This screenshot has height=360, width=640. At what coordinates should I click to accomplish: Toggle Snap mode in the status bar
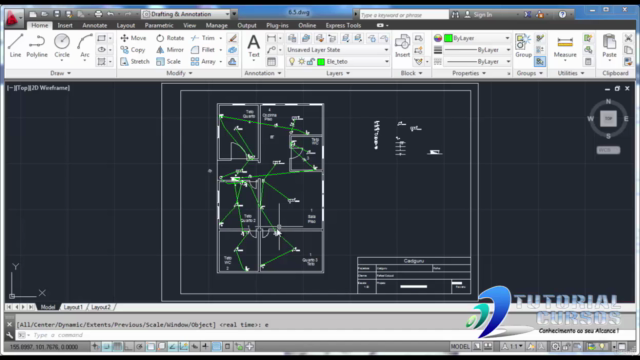(106, 347)
